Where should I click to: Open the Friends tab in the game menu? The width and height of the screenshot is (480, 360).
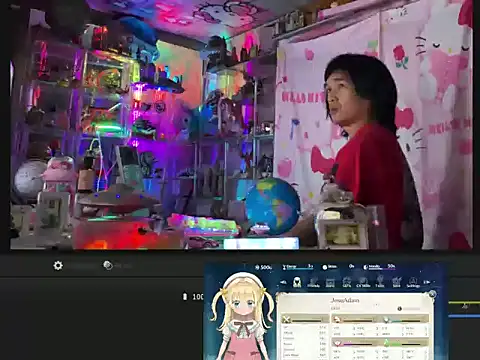coord(313,282)
